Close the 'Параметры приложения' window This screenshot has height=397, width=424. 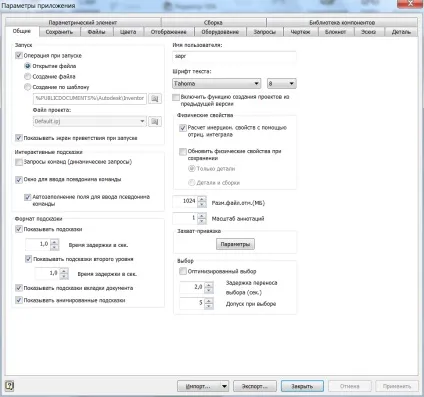pyautogui.click(x=410, y=4)
